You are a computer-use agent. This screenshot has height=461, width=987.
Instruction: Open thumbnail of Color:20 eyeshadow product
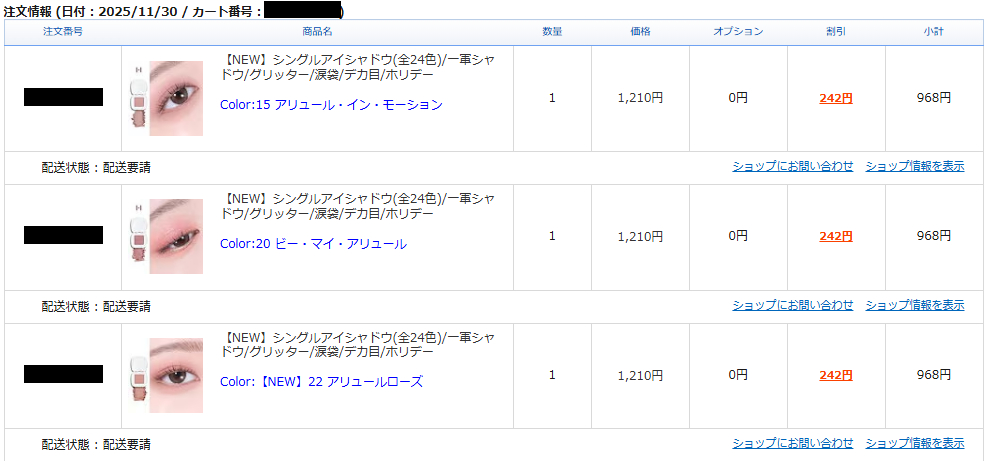tap(167, 237)
